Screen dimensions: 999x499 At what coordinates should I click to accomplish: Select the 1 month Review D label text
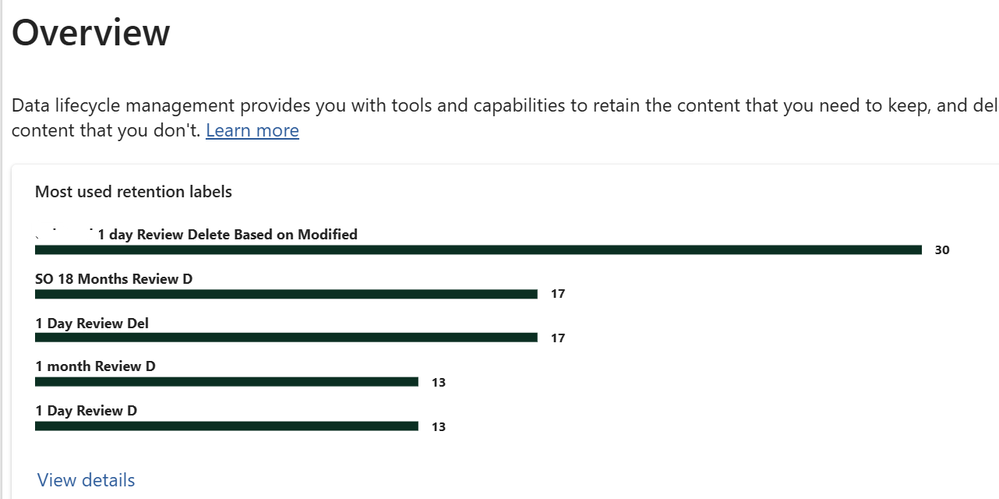[x=95, y=366]
